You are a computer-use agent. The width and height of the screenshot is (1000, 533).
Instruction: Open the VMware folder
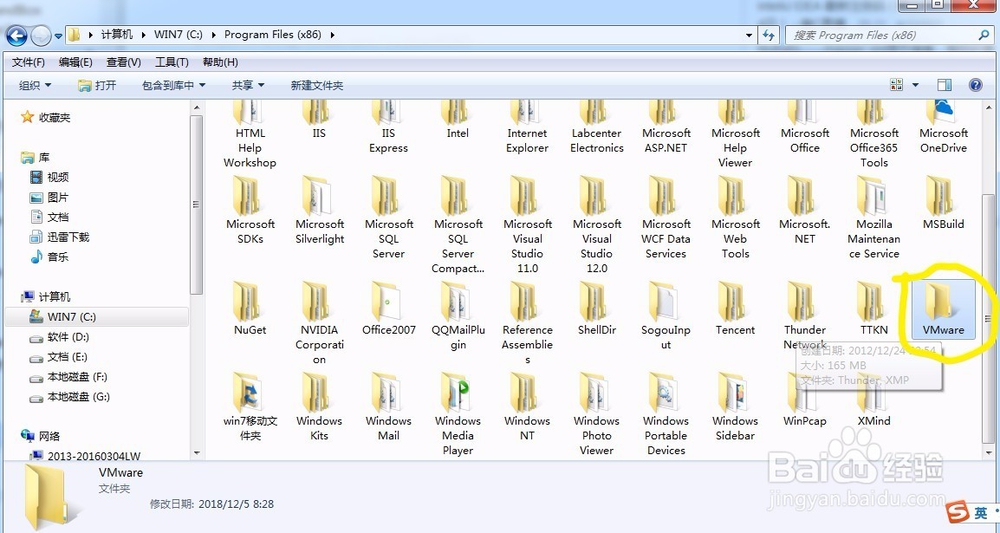coord(943,310)
